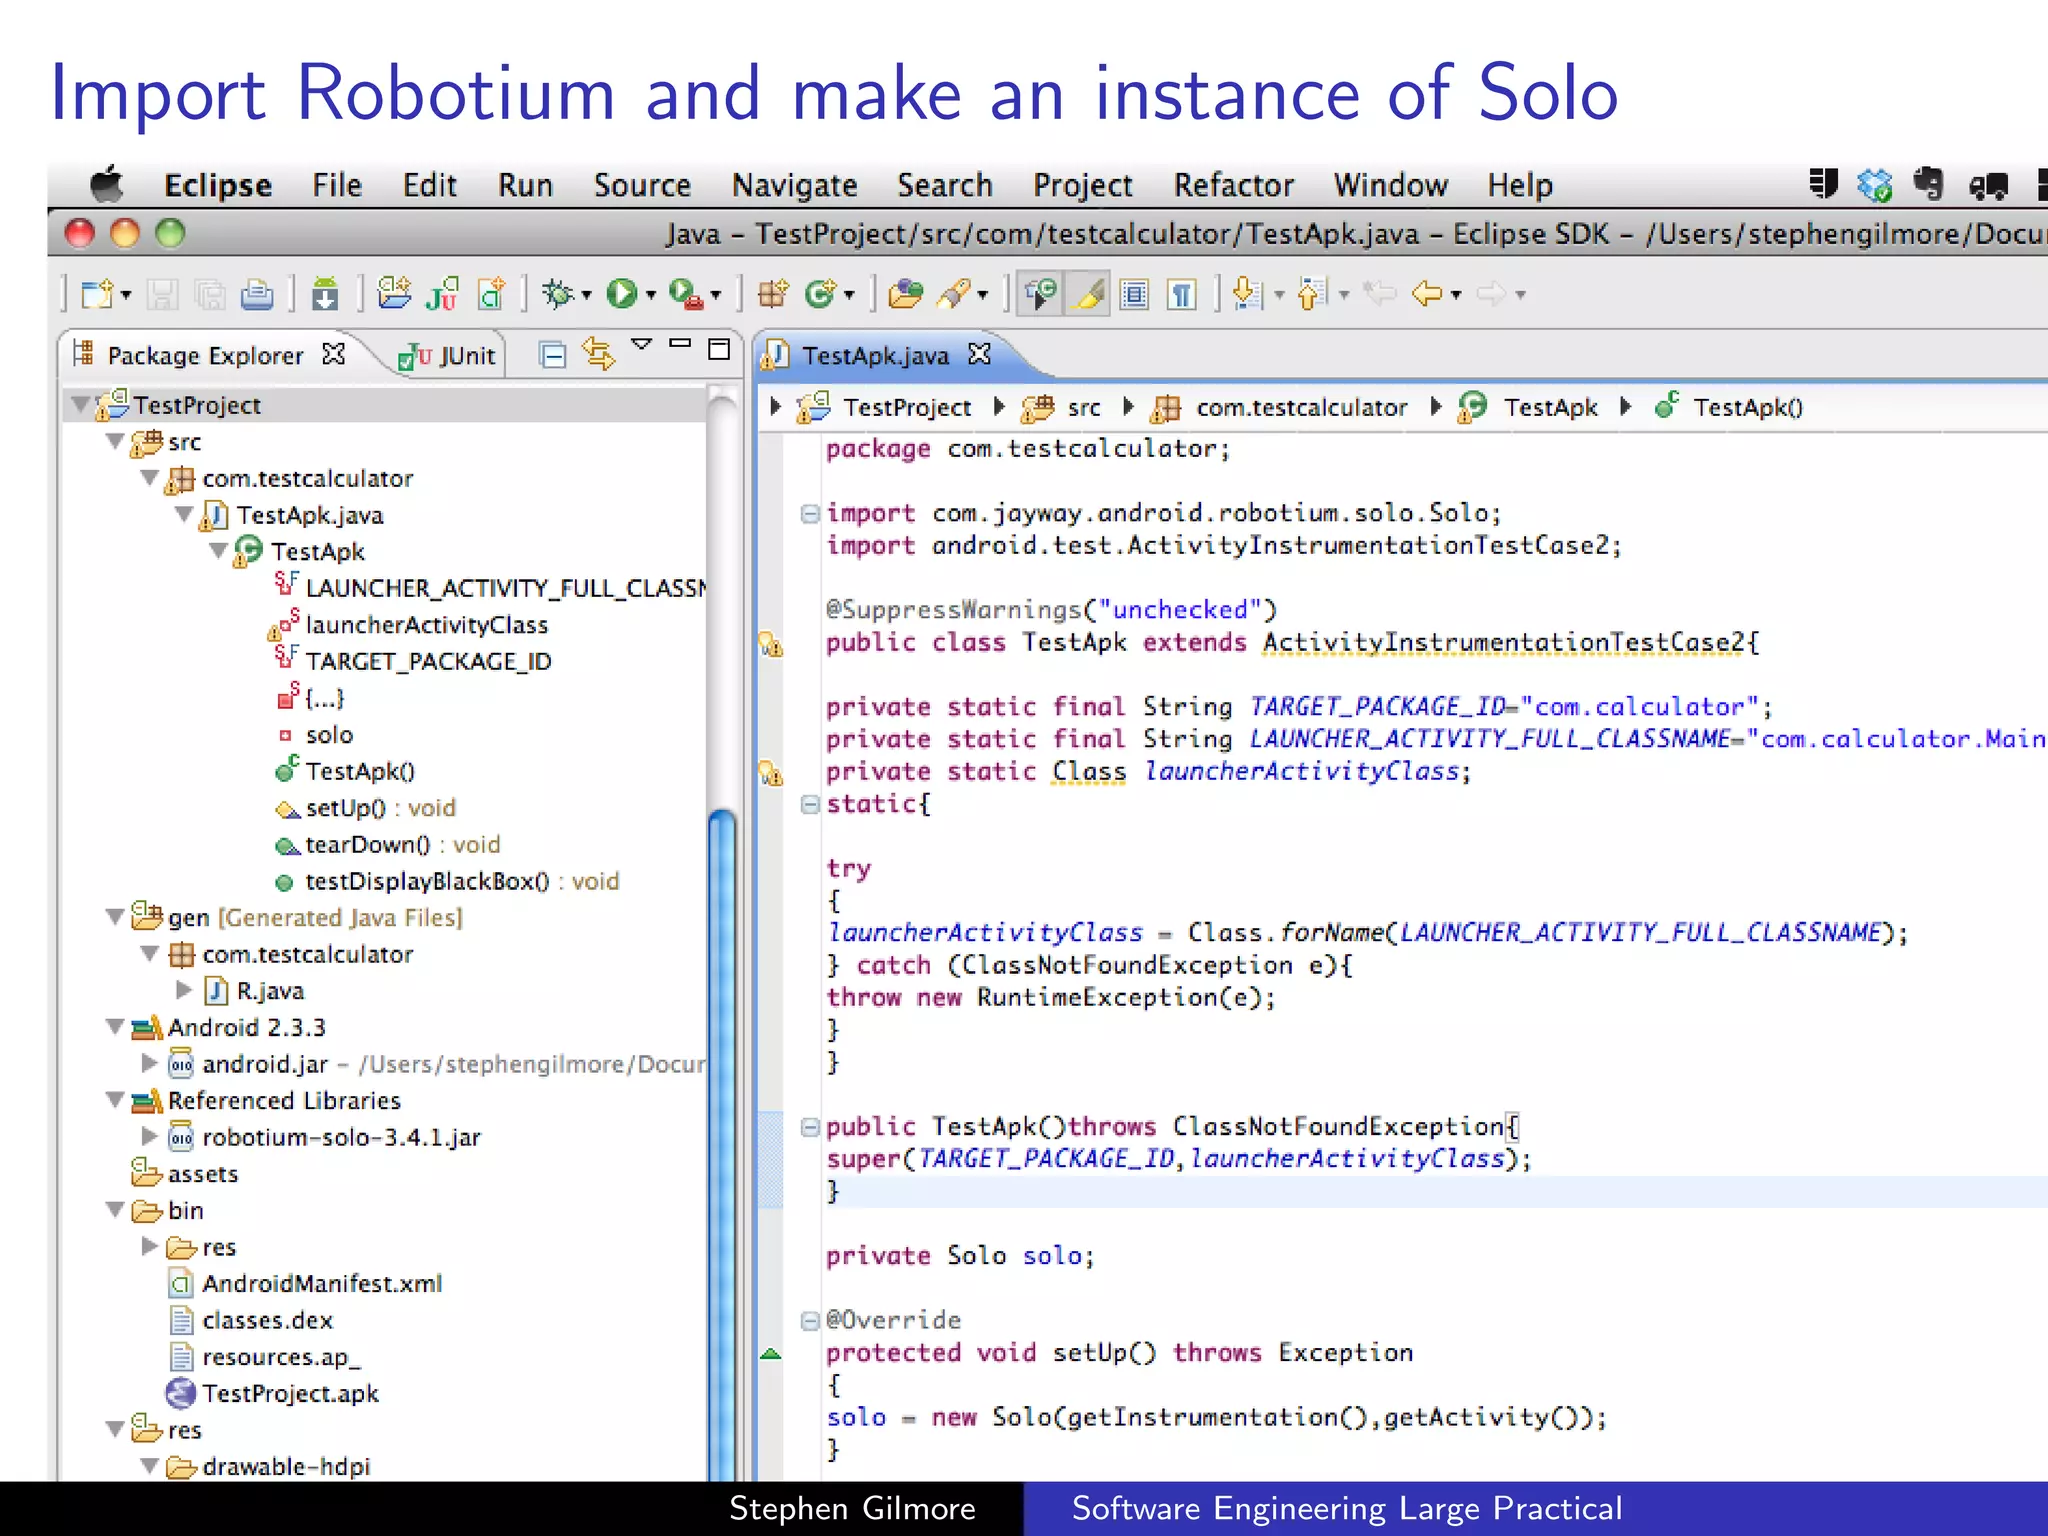
Task: Click TestProject in editor breadcrumb
Action: [x=884, y=407]
